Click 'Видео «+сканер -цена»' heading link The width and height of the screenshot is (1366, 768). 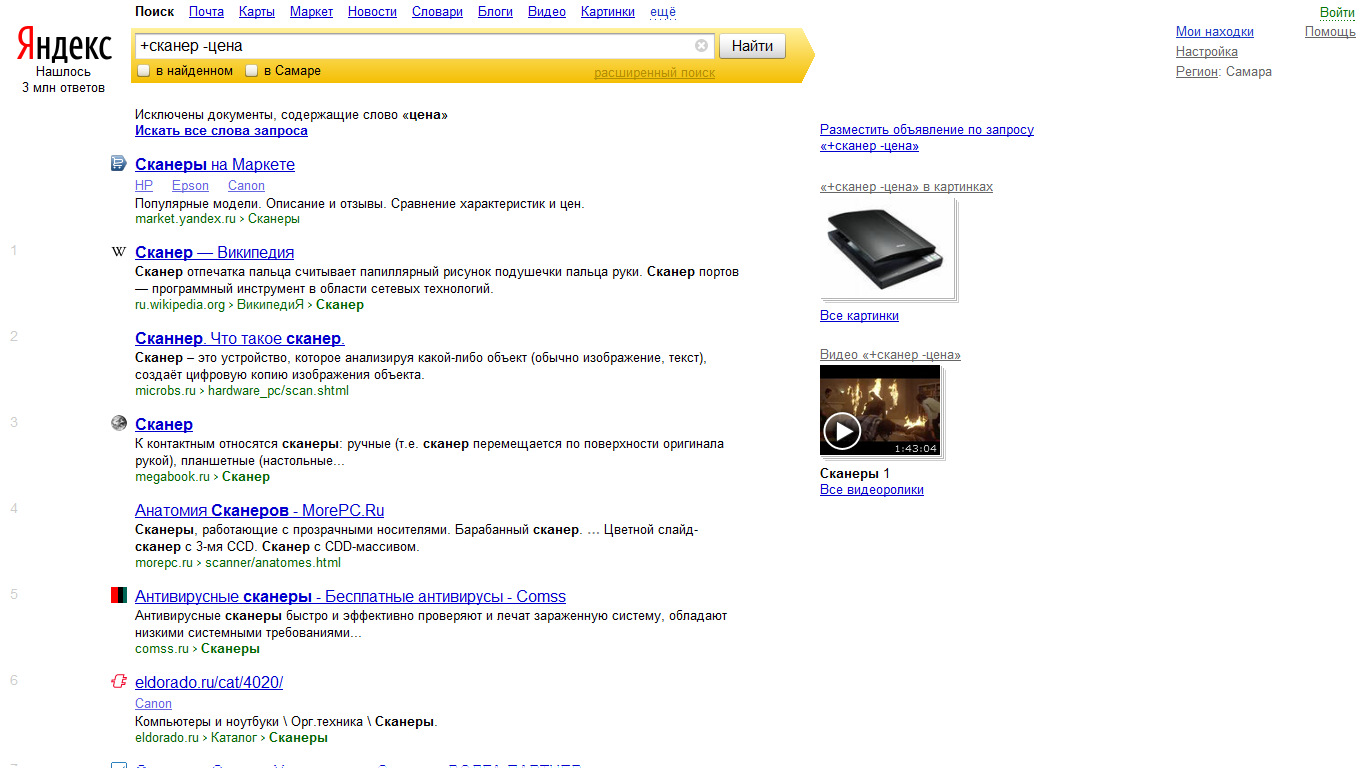tap(890, 355)
